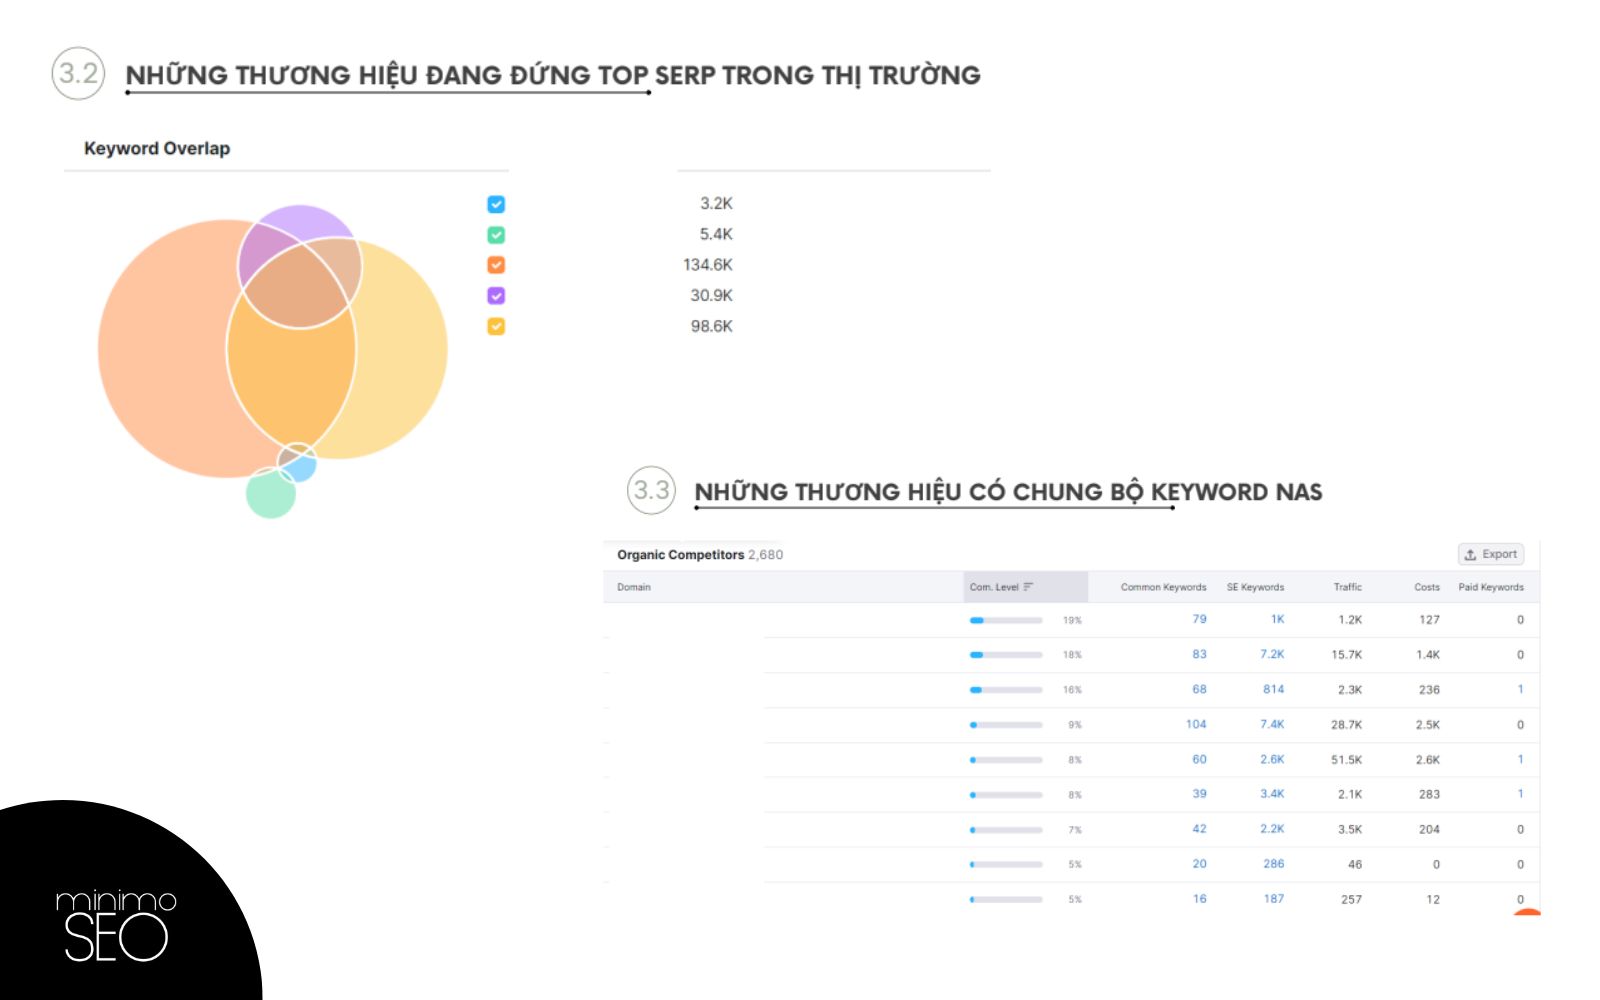The width and height of the screenshot is (1600, 1000).
Task: Open the 60 common keywords link
Action: pos(1199,759)
